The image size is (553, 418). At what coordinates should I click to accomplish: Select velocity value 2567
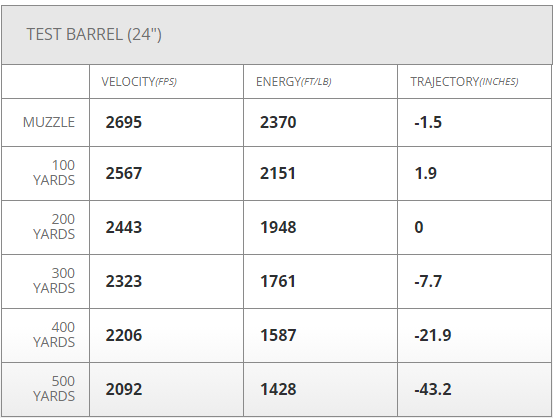tap(124, 173)
